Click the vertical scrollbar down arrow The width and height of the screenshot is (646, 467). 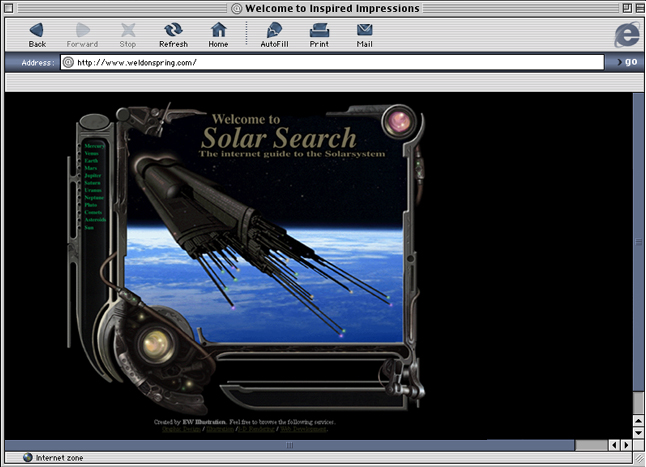(x=638, y=429)
